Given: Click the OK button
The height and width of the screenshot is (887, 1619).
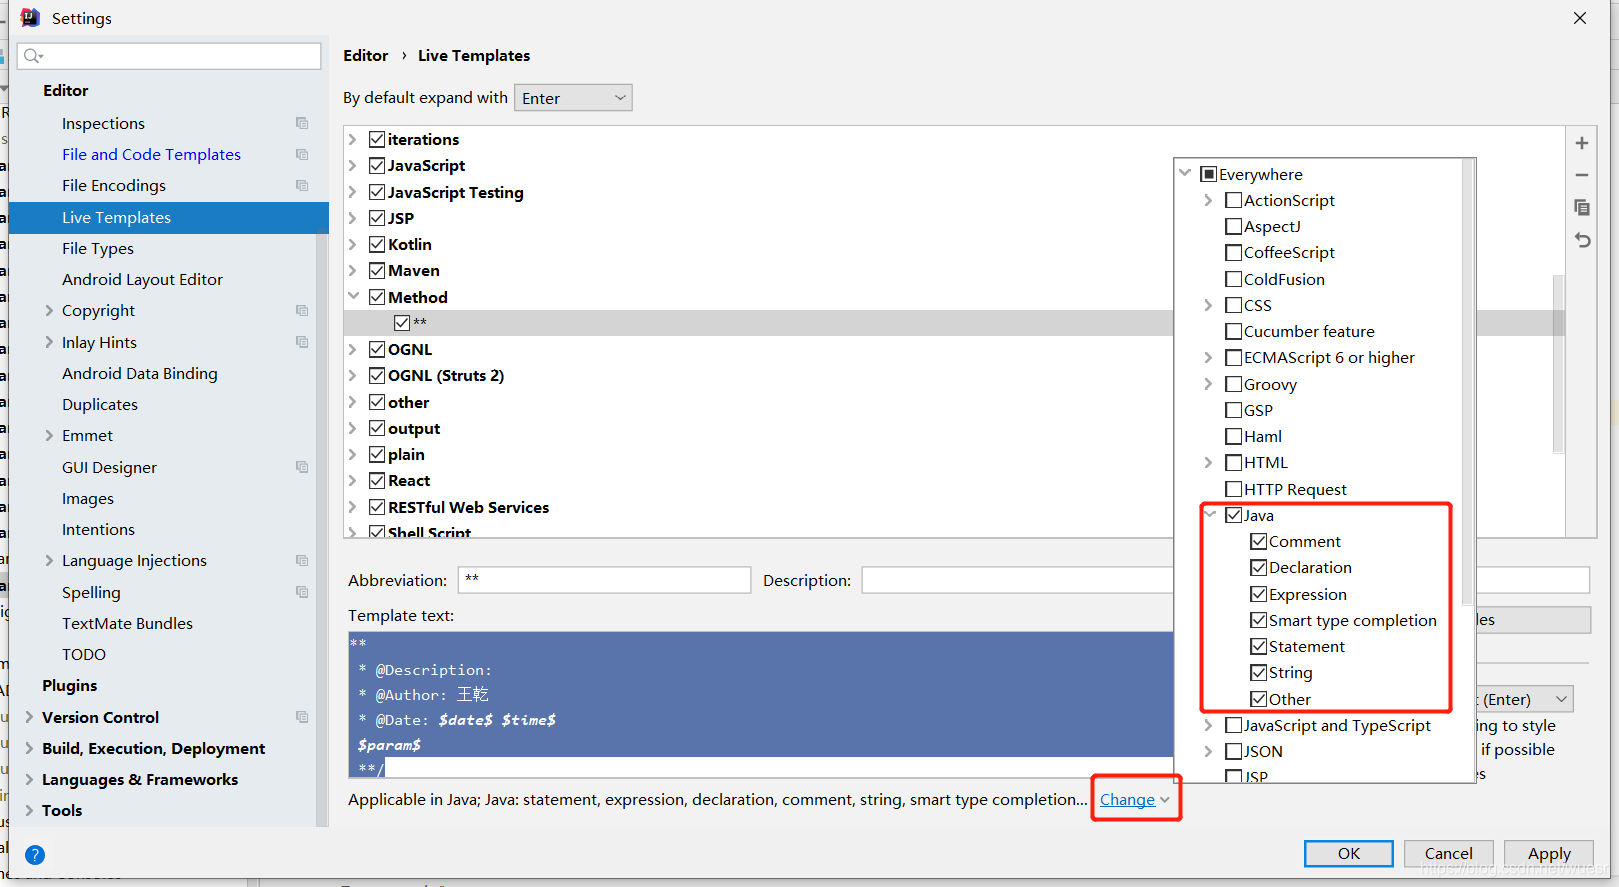Looking at the screenshot, I should pos(1349,853).
